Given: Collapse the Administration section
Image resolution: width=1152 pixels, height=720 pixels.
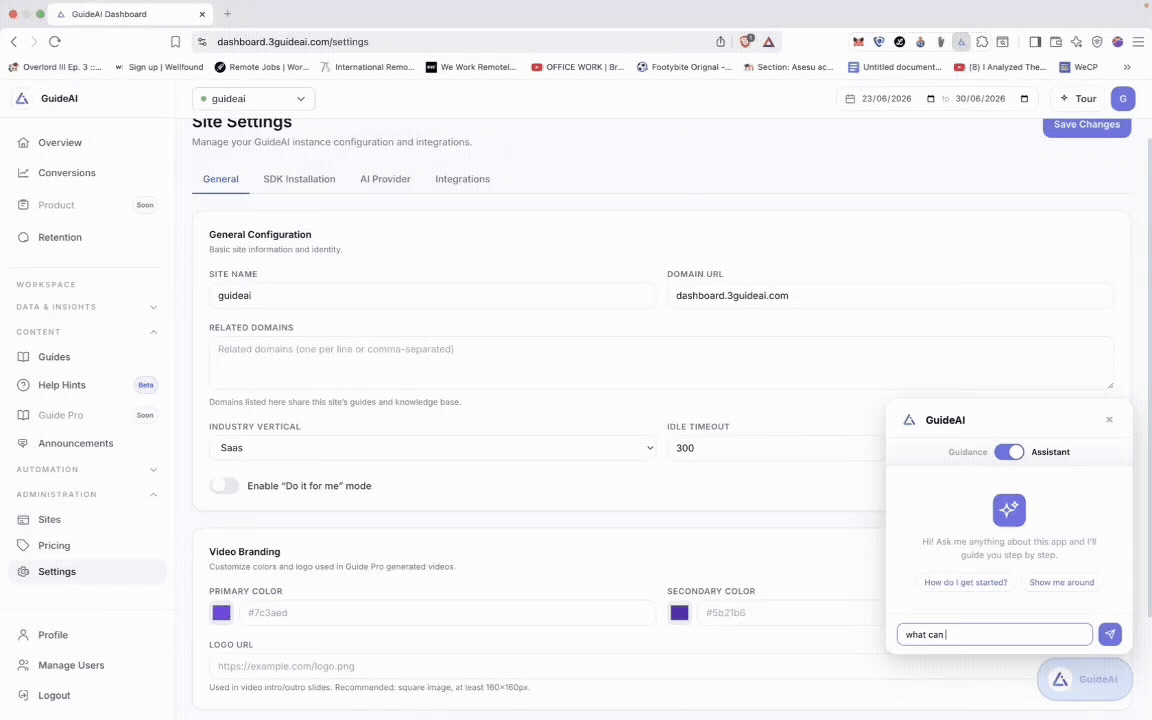Looking at the screenshot, I should tap(87, 494).
